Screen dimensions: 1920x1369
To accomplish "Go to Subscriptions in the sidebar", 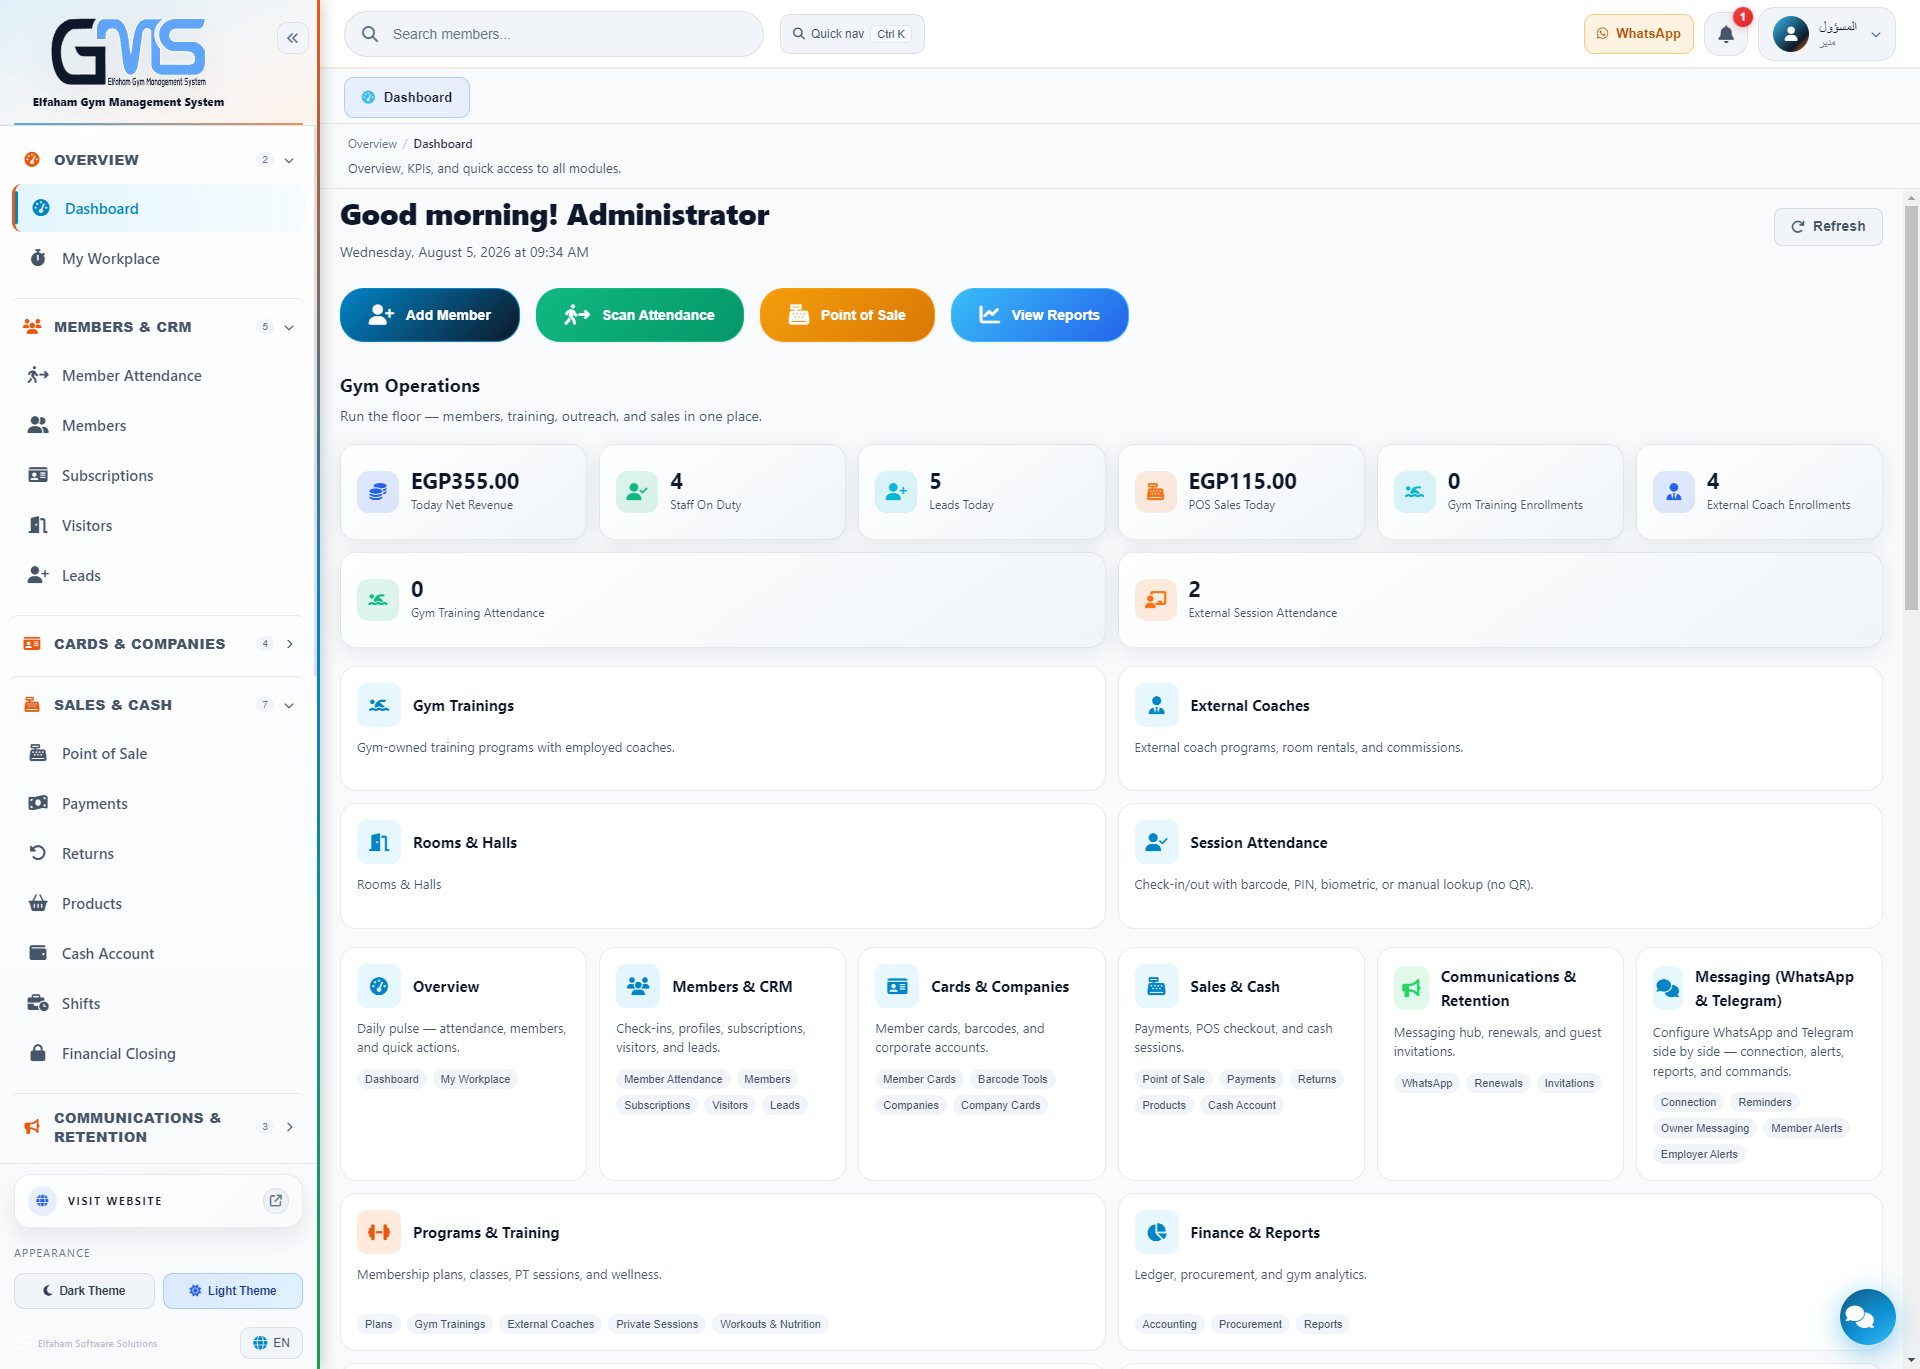I will (159, 475).
